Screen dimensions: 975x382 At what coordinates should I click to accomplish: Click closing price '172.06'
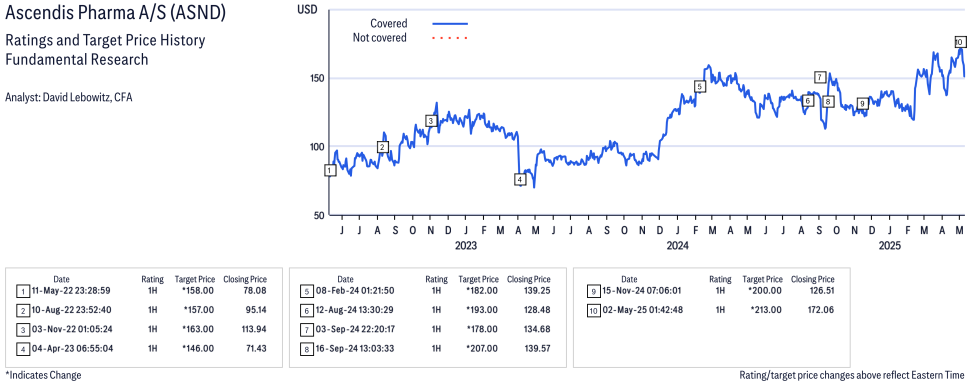pos(821,310)
